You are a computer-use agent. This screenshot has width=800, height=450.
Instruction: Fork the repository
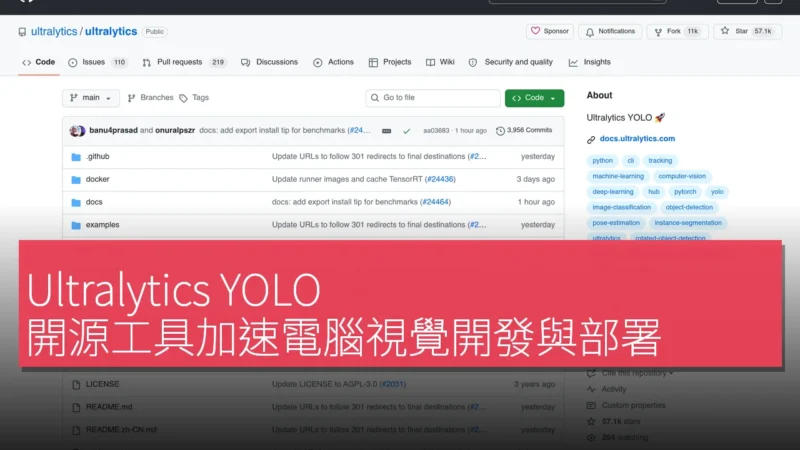click(x=677, y=32)
